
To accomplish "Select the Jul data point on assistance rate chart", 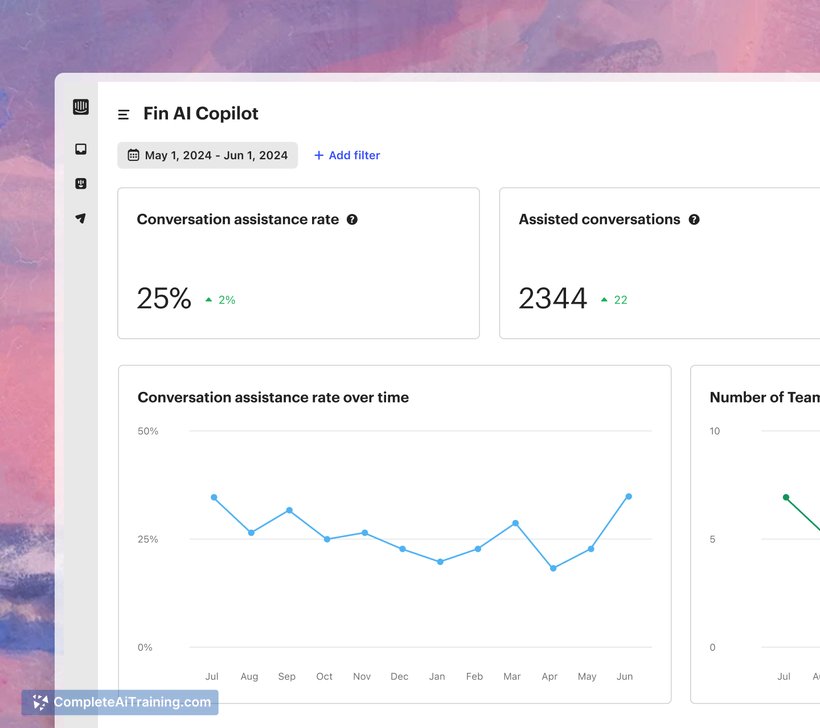I will 214,497.
